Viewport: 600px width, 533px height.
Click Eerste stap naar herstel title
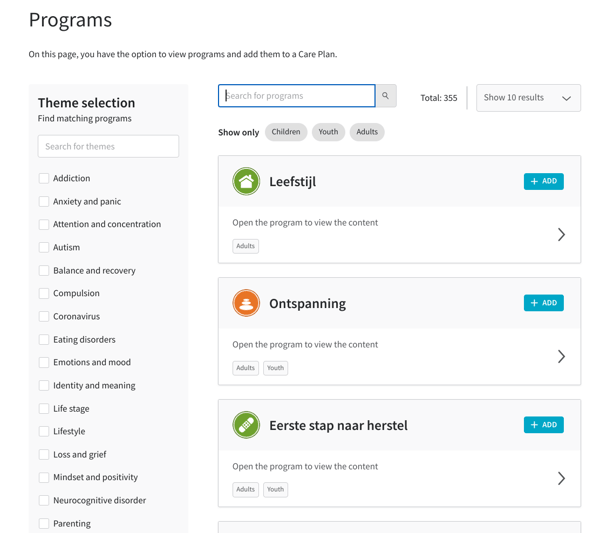click(x=338, y=425)
